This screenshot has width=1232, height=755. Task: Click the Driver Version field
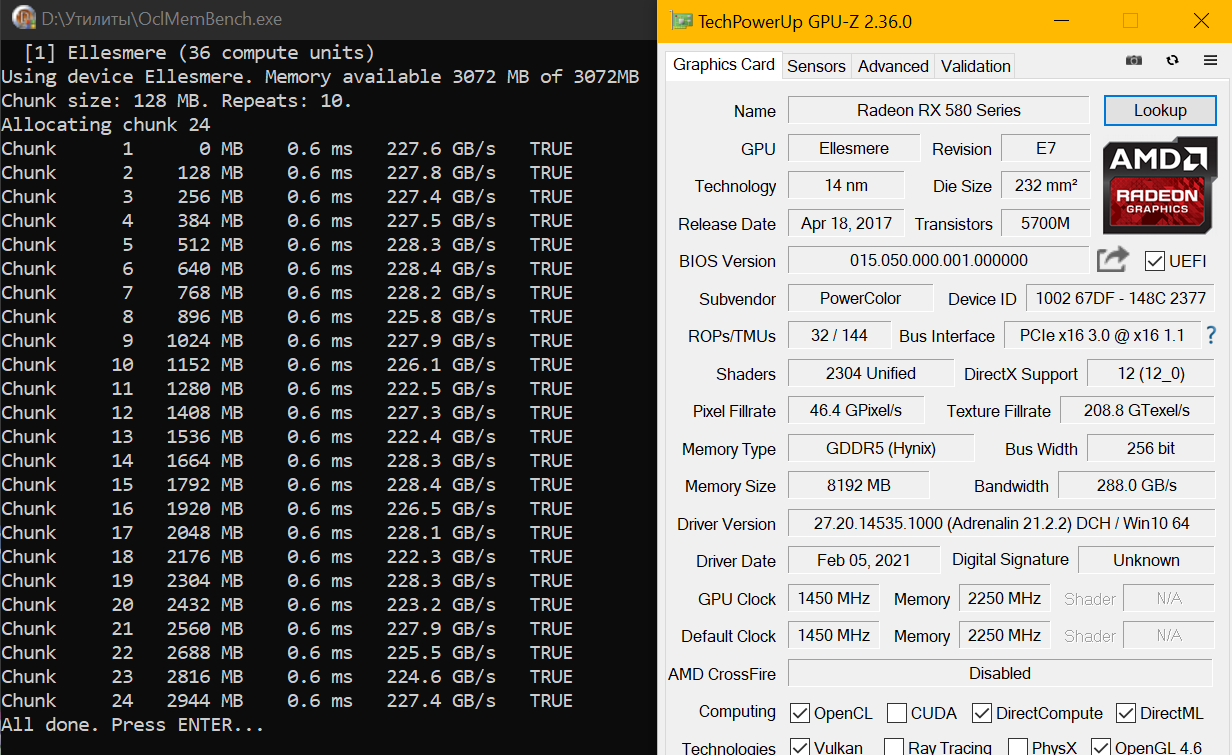tap(1002, 523)
